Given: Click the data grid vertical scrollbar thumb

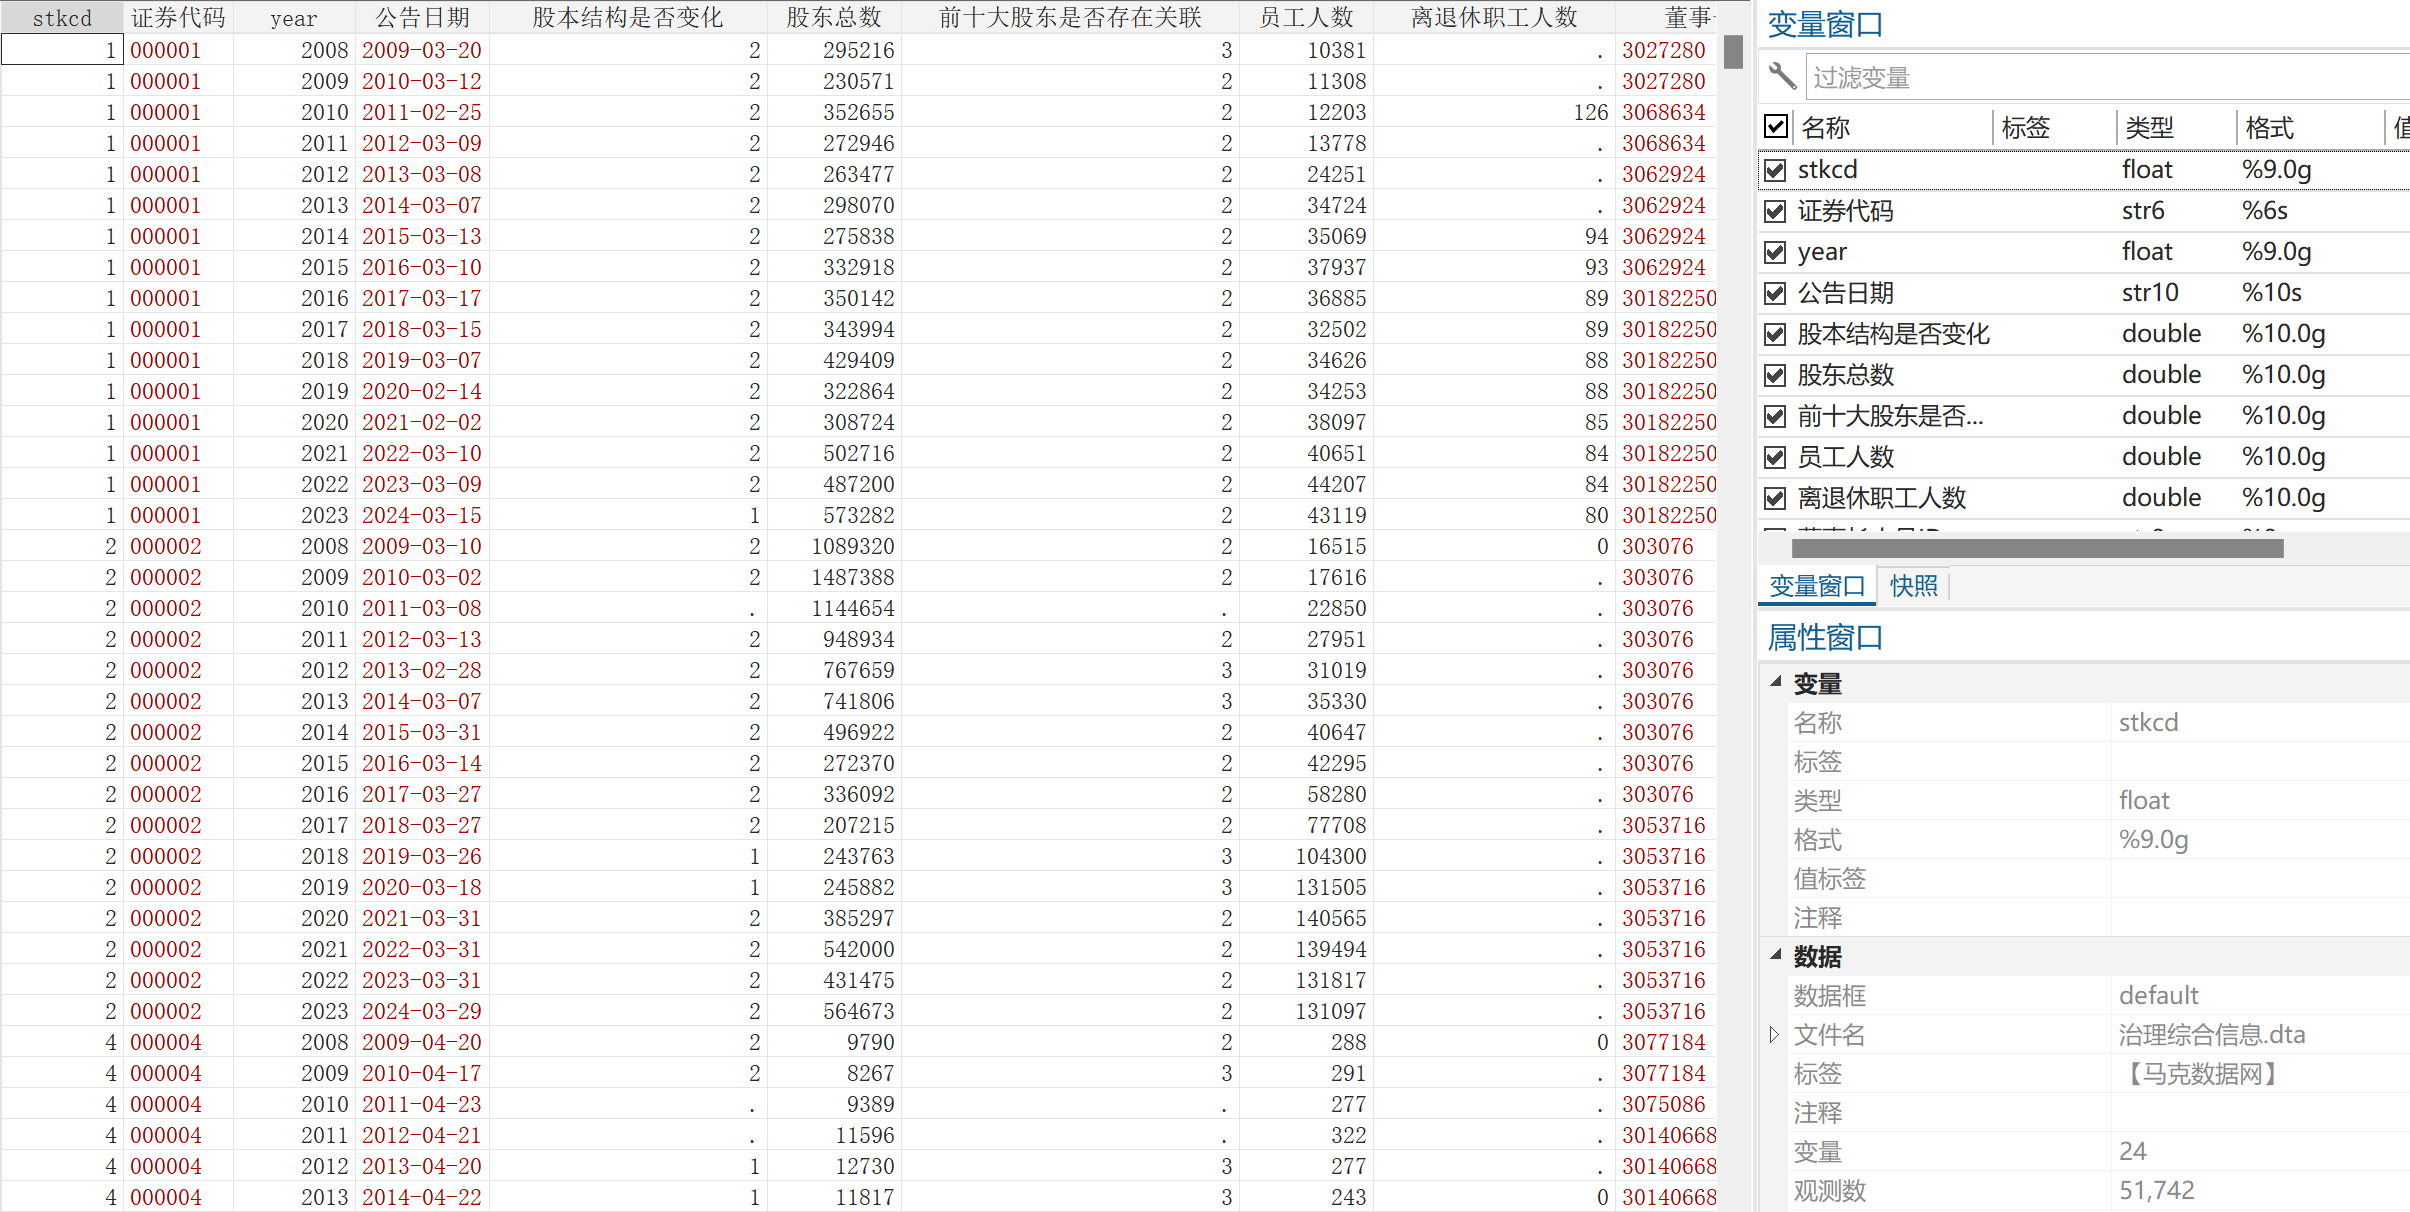Looking at the screenshot, I should pos(1734,52).
